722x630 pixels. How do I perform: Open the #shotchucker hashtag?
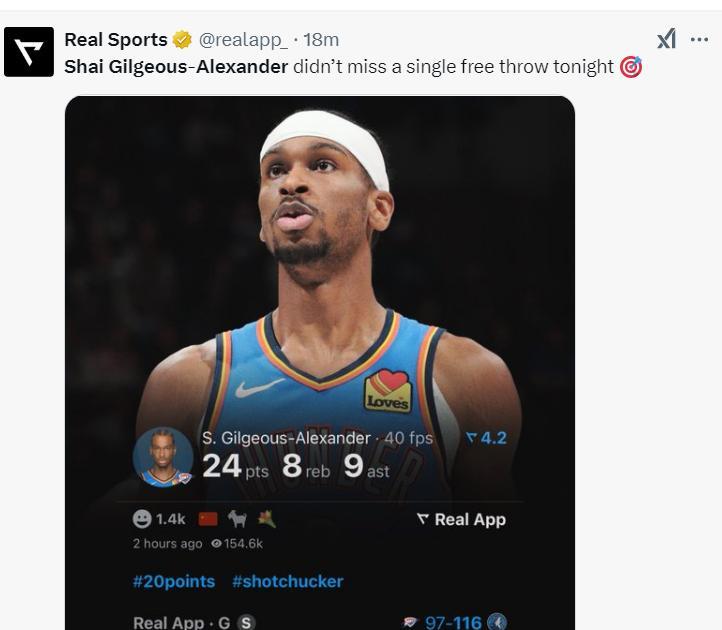tap(288, 581)
